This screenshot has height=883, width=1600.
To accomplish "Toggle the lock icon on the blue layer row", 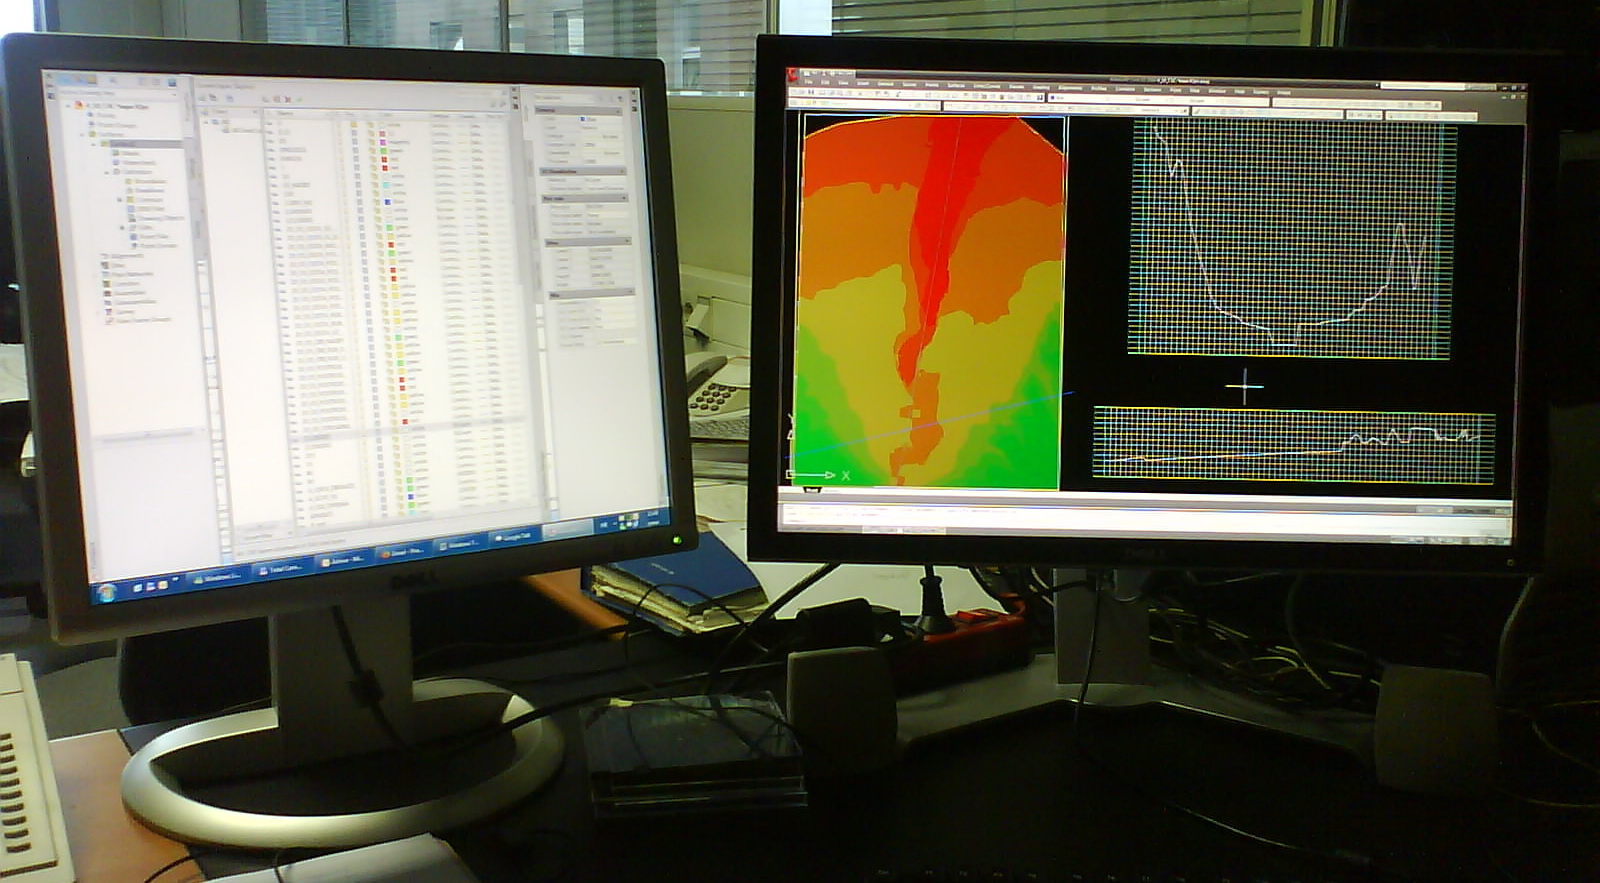I will (377, 202).
